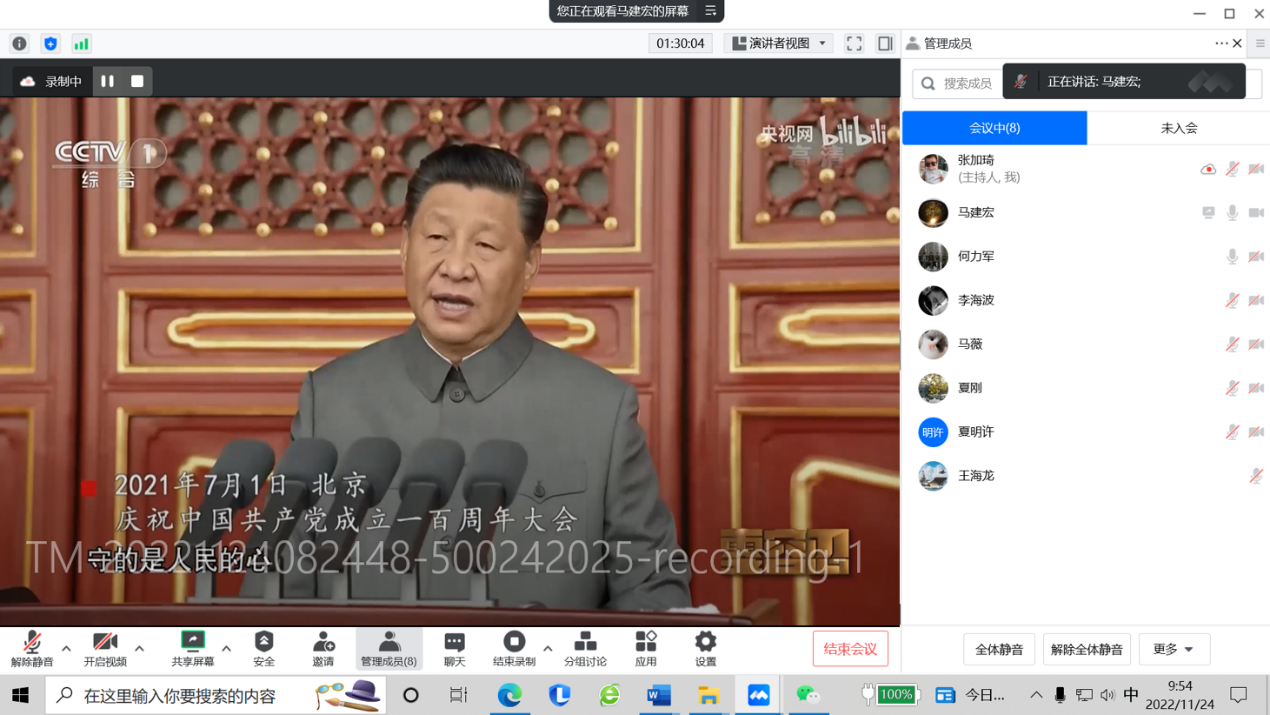Viewport: 1270px width, 715px height.
Task: Toggle 开启视频 camera button
Action: pos(105,648)
